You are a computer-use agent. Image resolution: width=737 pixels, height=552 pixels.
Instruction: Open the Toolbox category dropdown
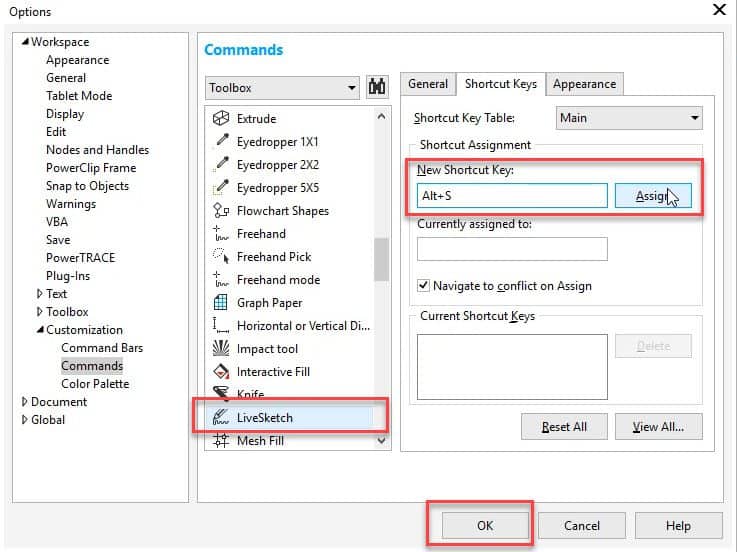point(281,88)
